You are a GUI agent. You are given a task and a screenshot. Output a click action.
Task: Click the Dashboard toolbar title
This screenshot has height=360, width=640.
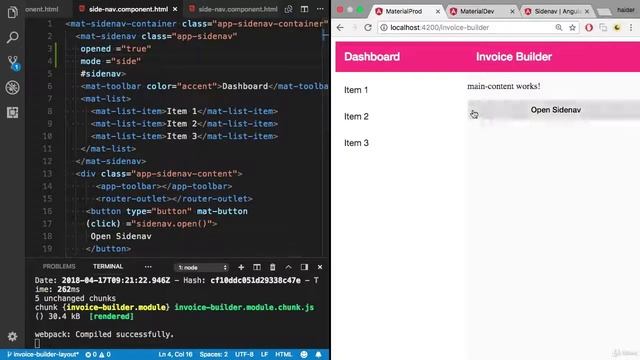pyautogui.click(x=372, y=57)
